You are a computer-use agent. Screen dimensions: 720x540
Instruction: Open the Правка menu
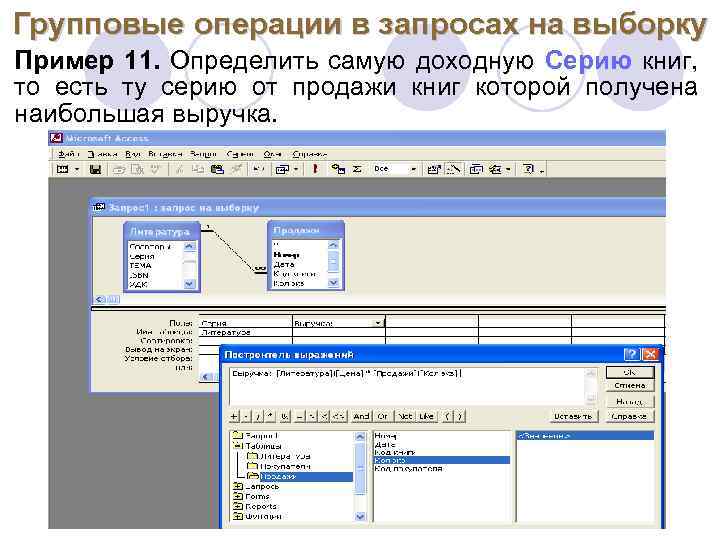[102, 154]
